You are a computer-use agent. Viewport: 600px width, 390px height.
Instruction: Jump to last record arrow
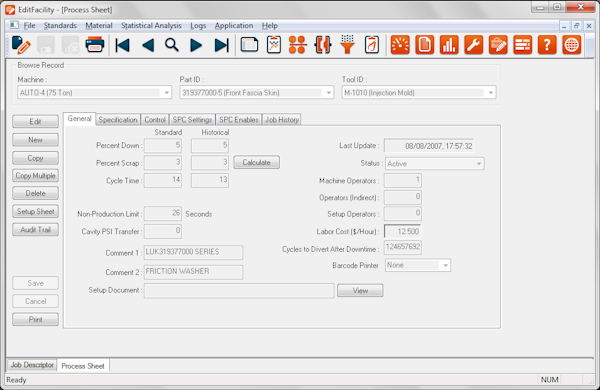(222, 45)
